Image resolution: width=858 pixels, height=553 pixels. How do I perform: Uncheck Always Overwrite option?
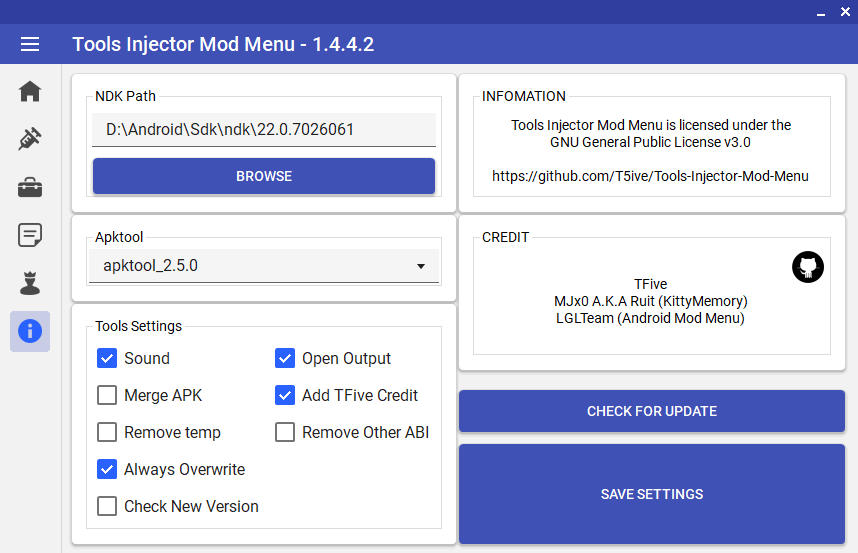pyautogui.click(x=107, y=469)
